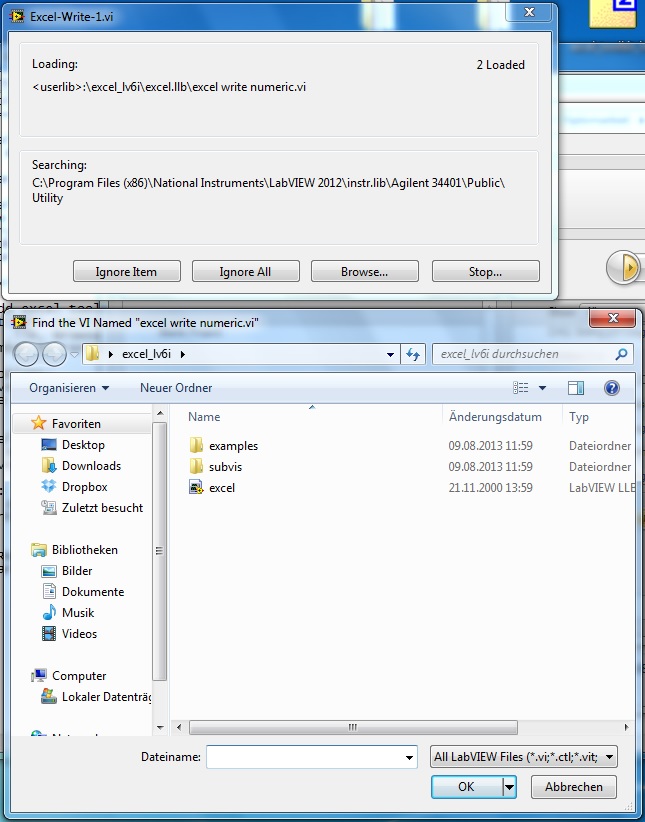
Task: Open Lokaler Datenträger in the sidebar
Action: point(106,697)
